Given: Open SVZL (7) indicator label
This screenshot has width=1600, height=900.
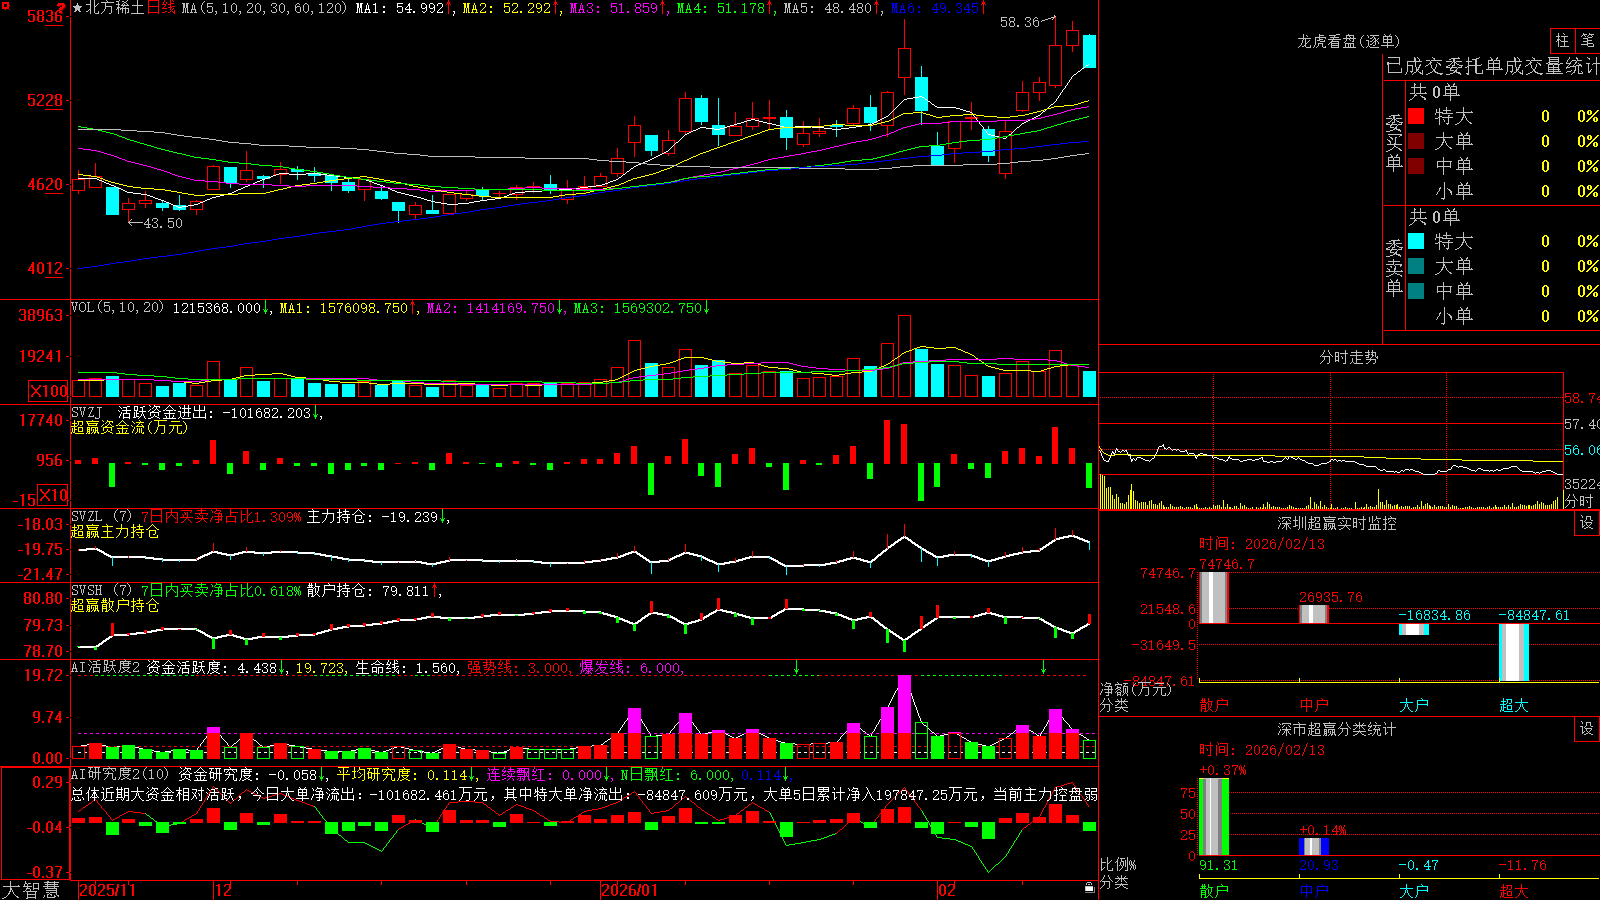Looking at the screenshot, I should tap(101, 517).
